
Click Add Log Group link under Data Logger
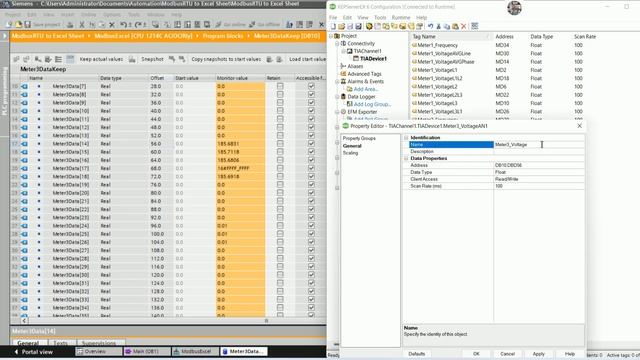click(x=372, y=104)
